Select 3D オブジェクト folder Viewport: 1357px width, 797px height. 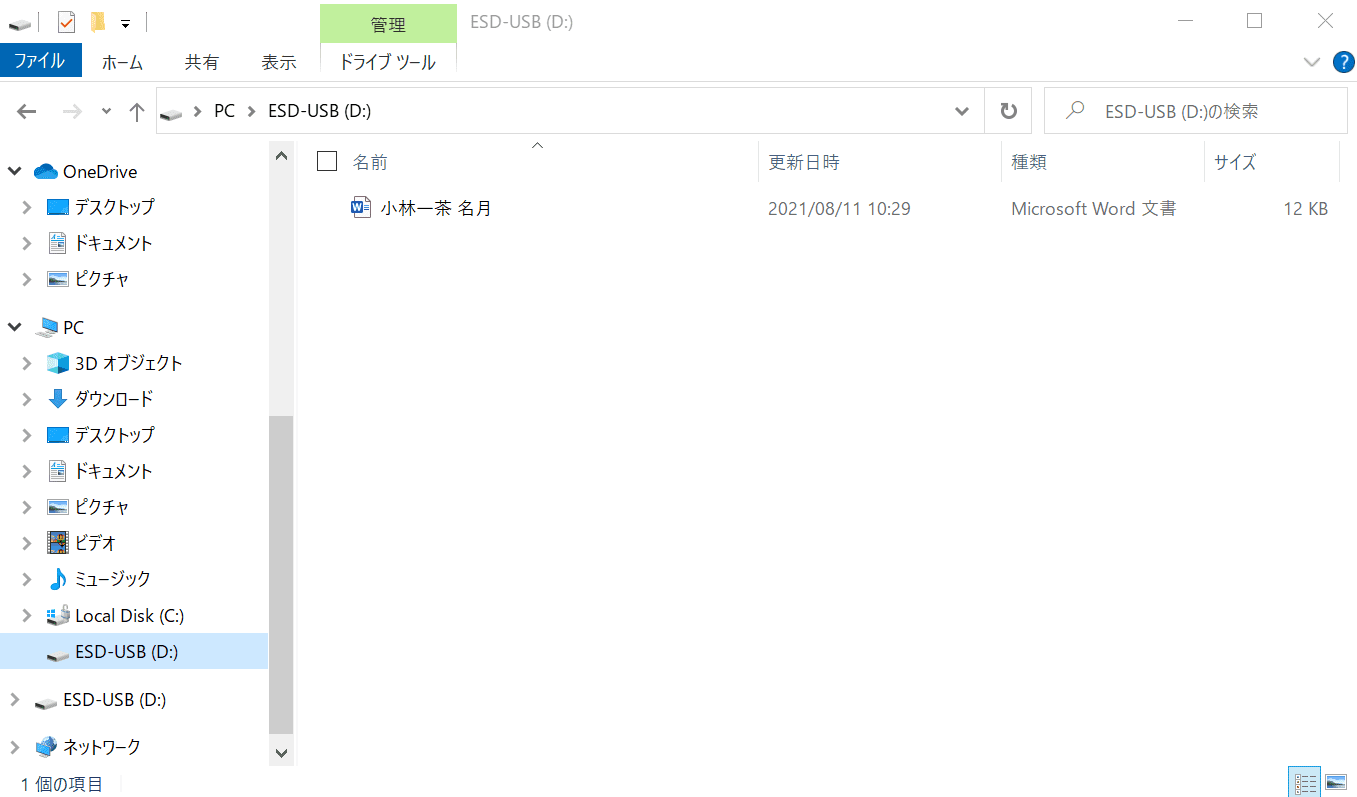128,363
